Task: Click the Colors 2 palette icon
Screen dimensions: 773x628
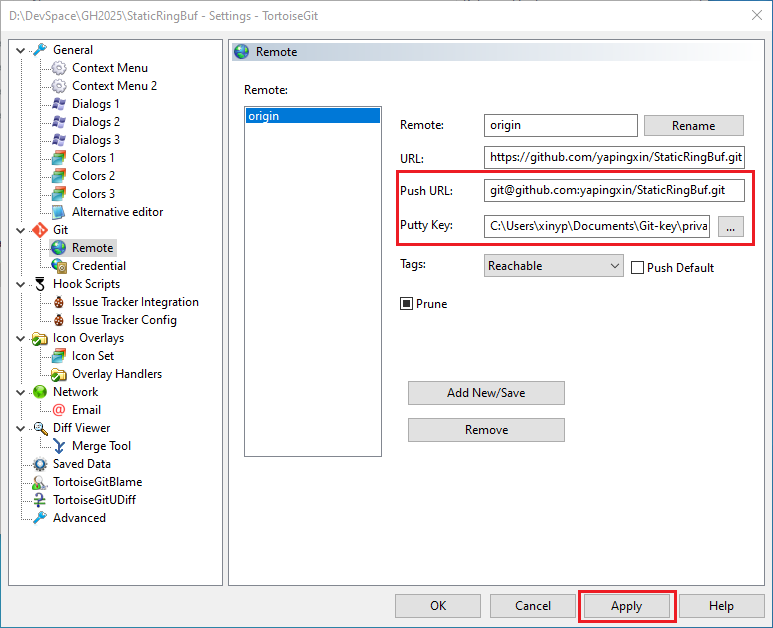Action: coord(59,175)
